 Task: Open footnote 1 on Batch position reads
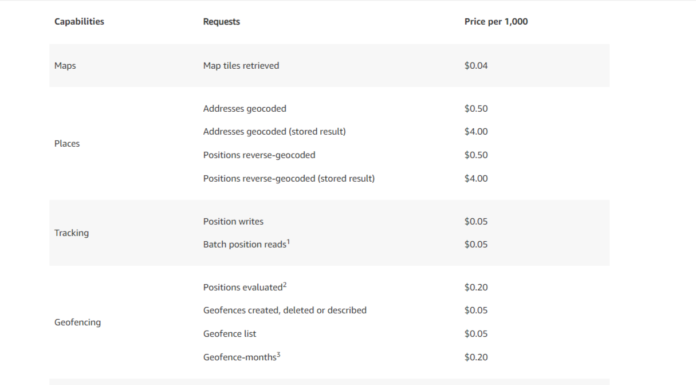point(289,242)
